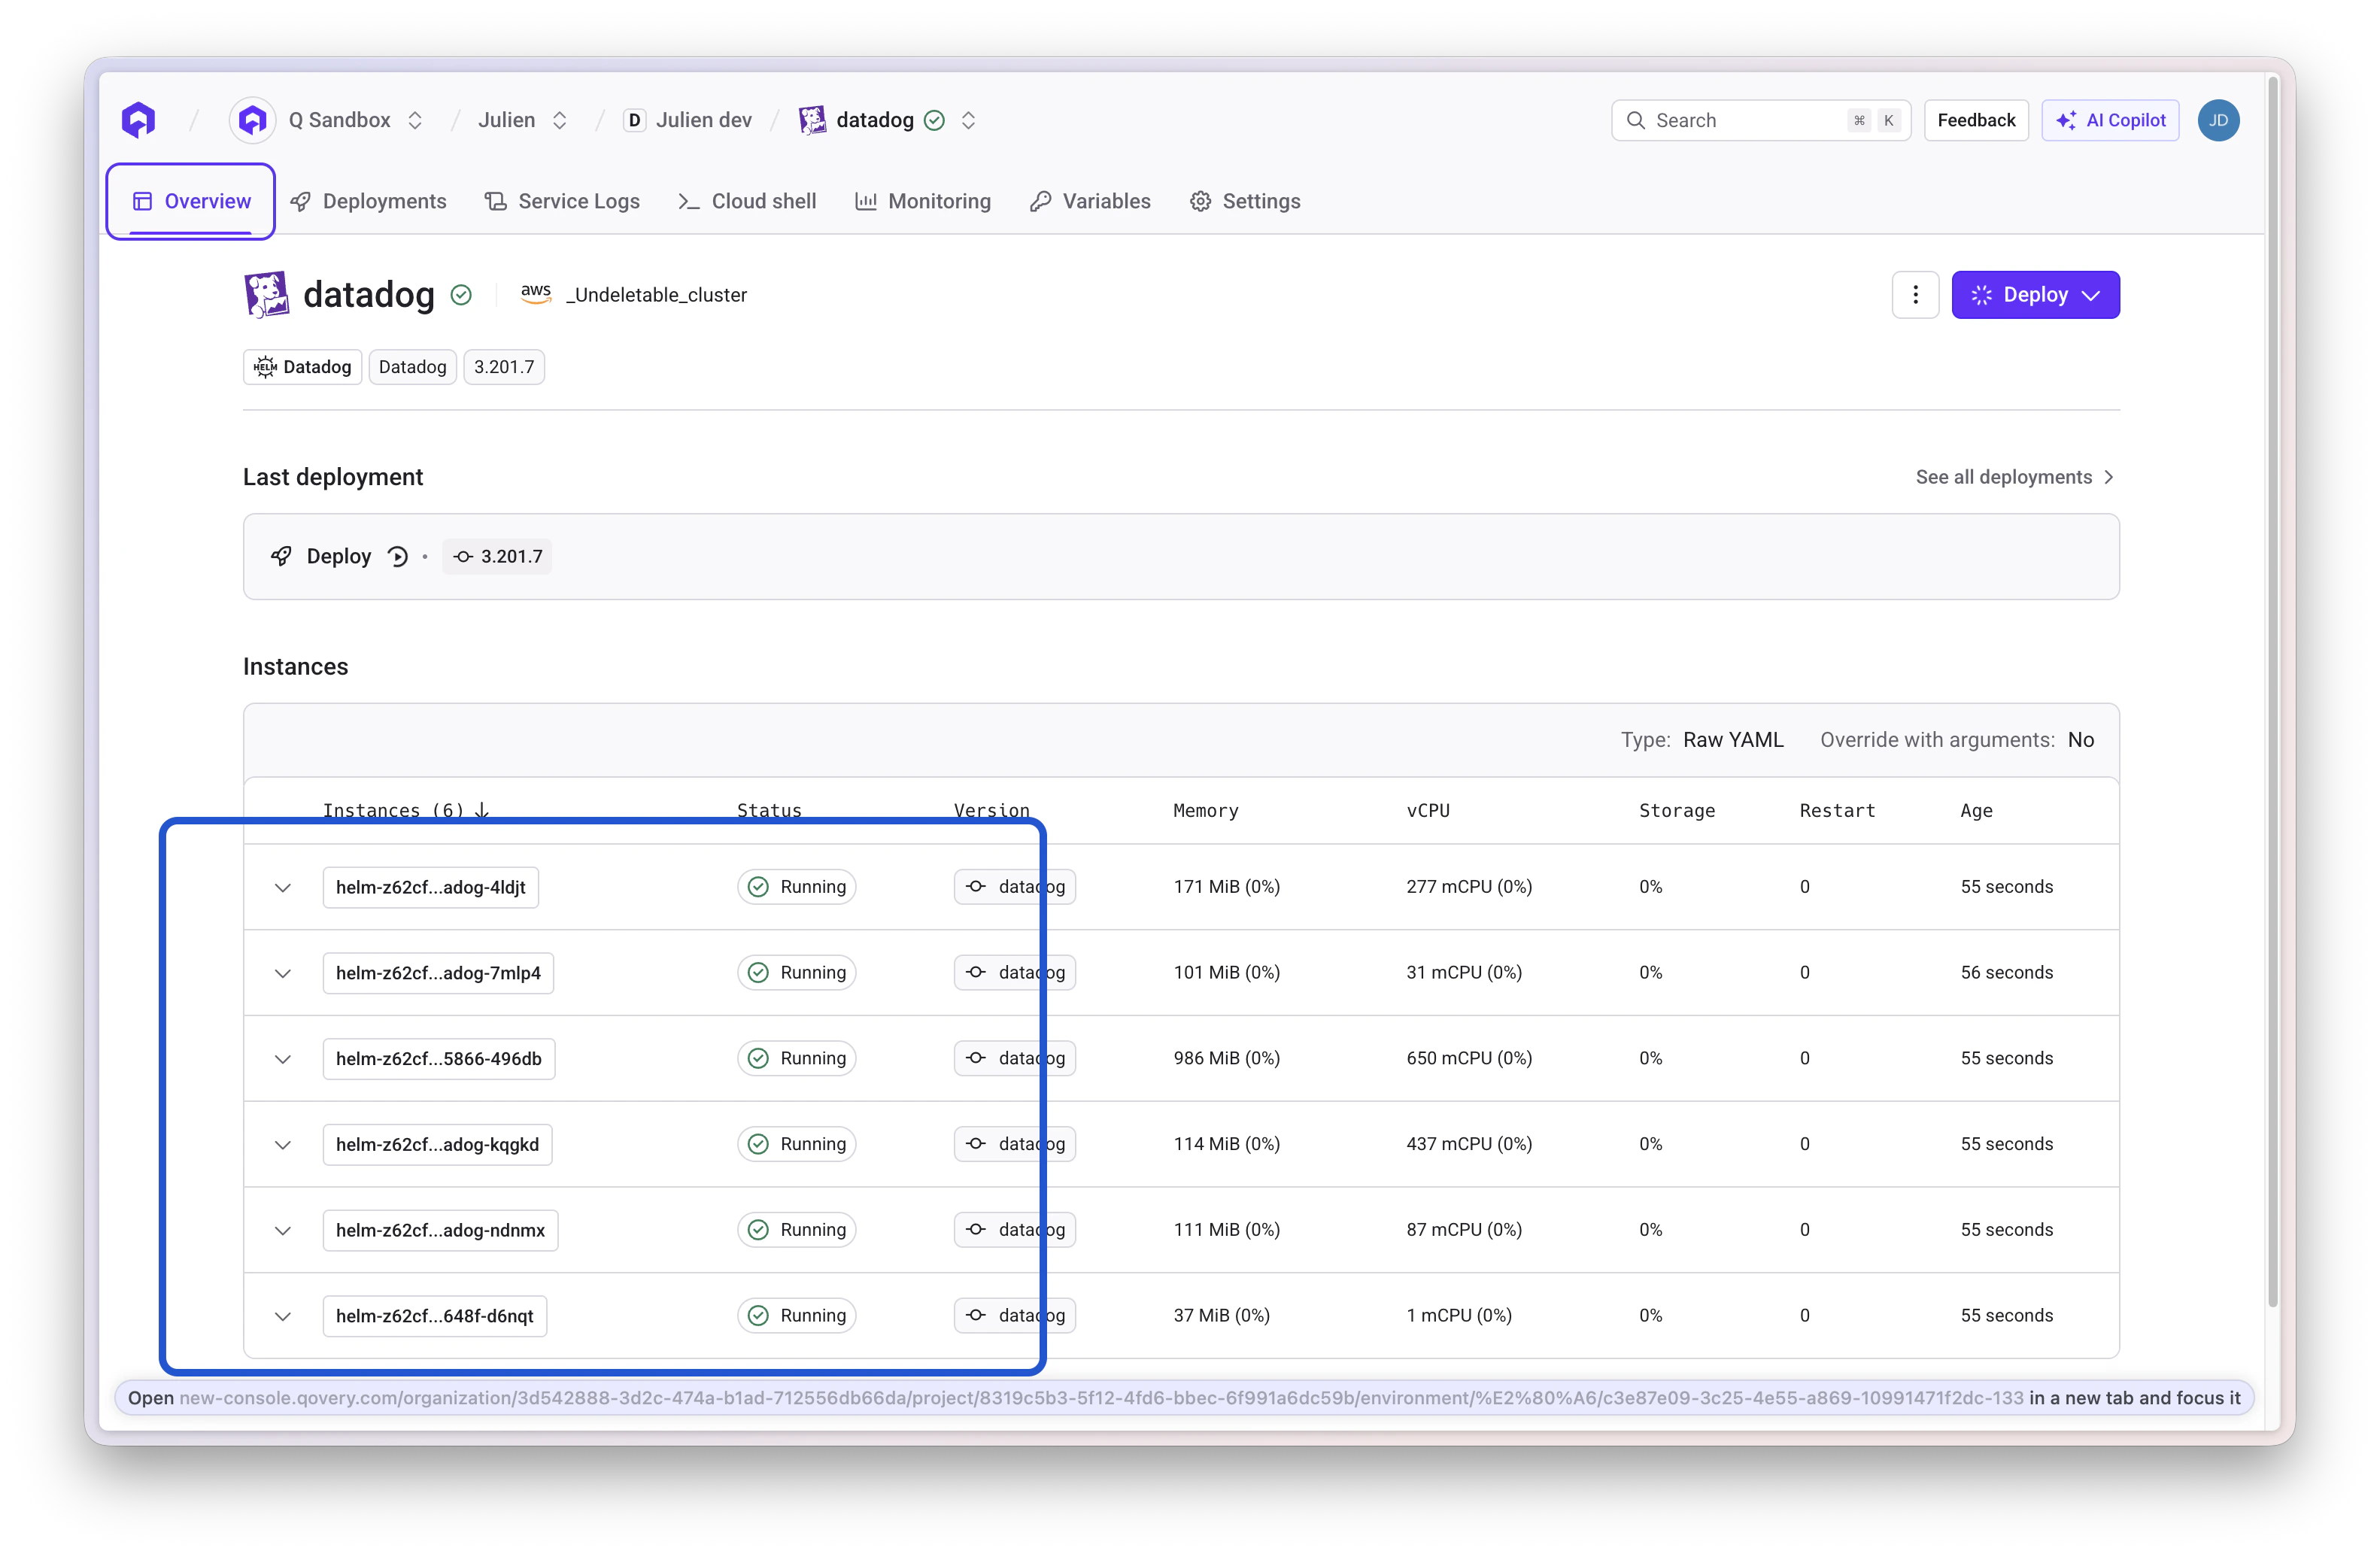Image resolution: width=2380 pixels, height=1557 pixels.
Task: Open the datadog service switcher arrows
Action: tap(968, 120)
